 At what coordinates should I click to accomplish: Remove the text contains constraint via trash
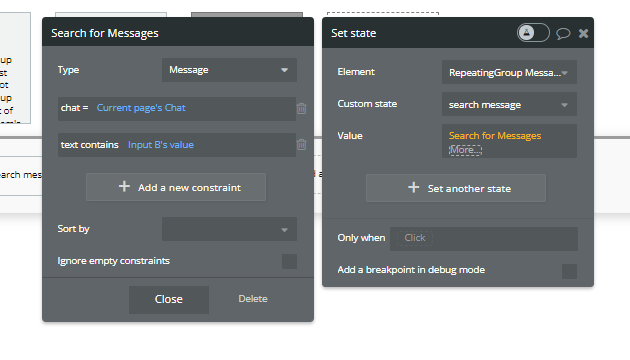pos(301,145)
